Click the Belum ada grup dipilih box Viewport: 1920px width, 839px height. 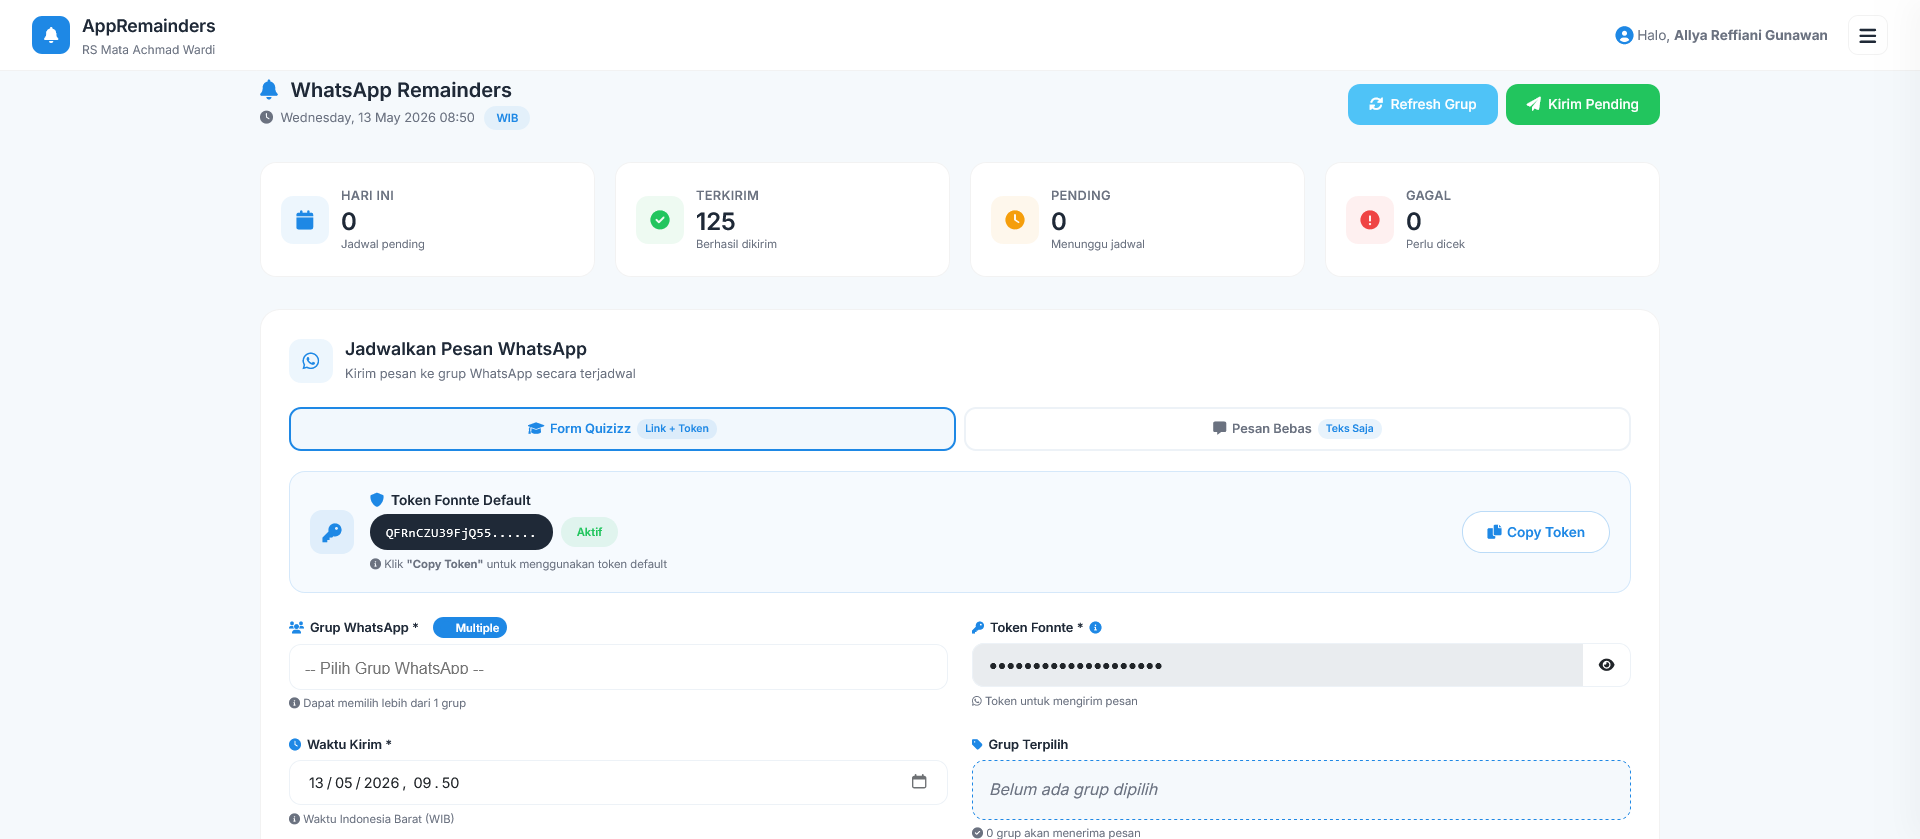coord(1301,789)
